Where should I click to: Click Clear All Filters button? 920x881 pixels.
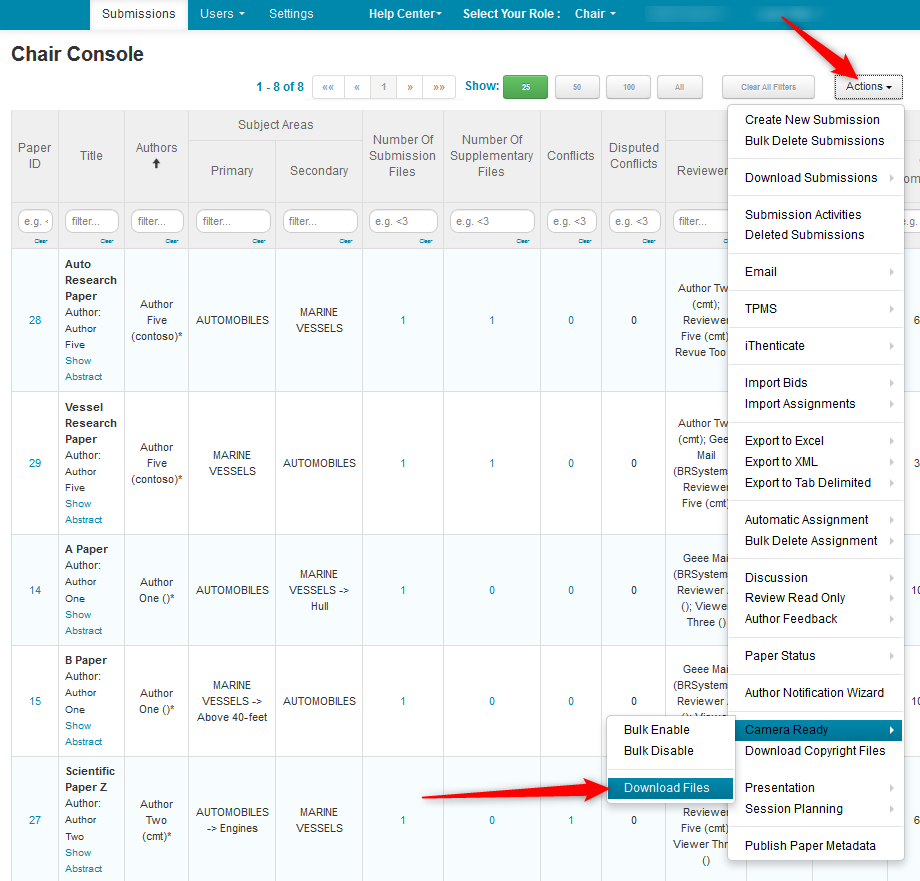point(768,87)
